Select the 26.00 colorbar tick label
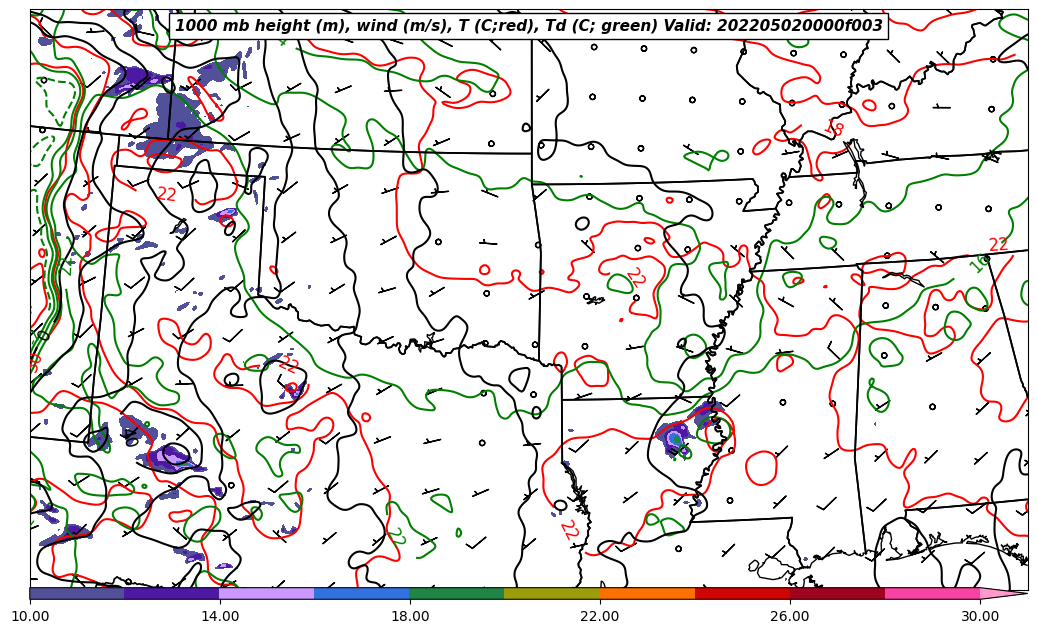 point(790,616)
